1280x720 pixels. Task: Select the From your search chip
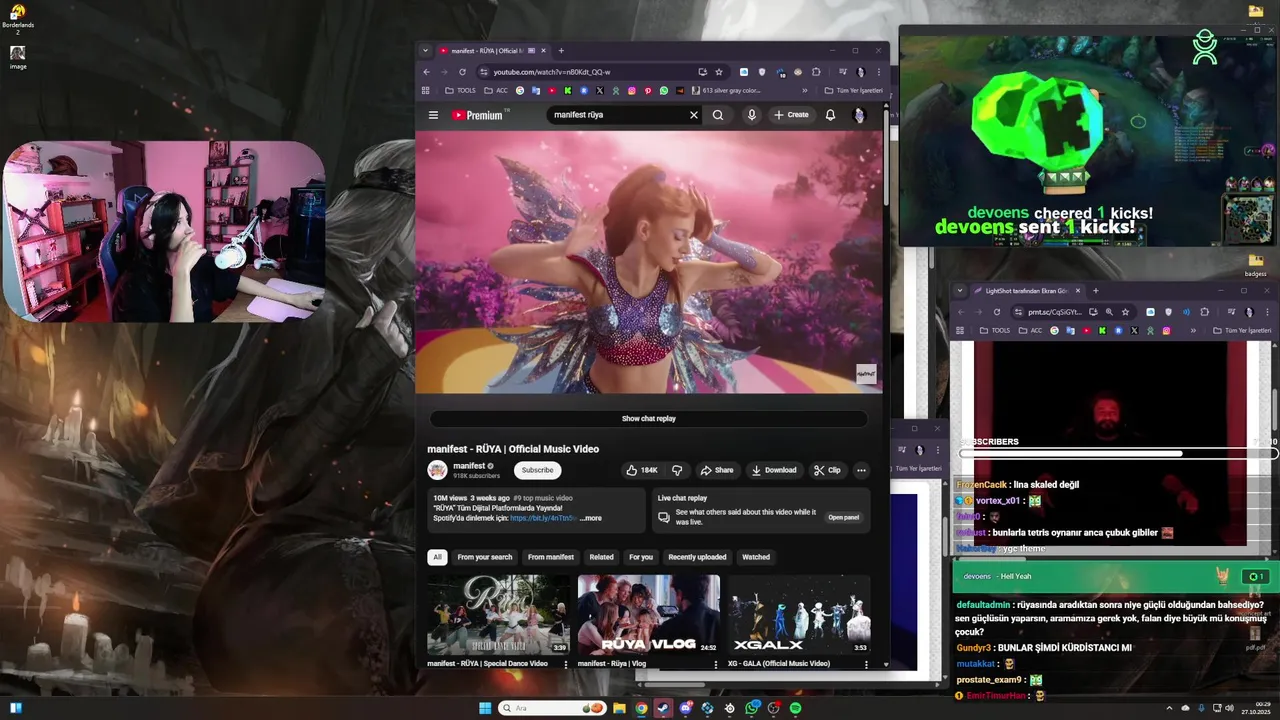coord(485,557)
